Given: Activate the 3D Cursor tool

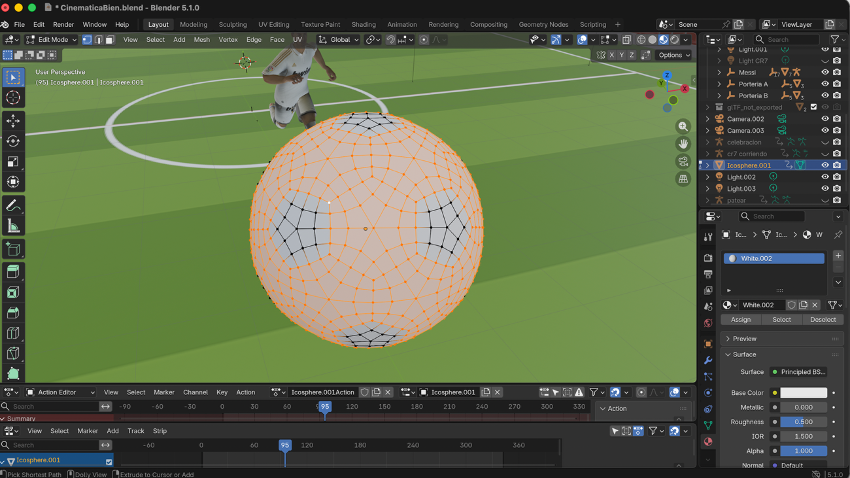Looking at the screenshot, I should tap(13, 97).
